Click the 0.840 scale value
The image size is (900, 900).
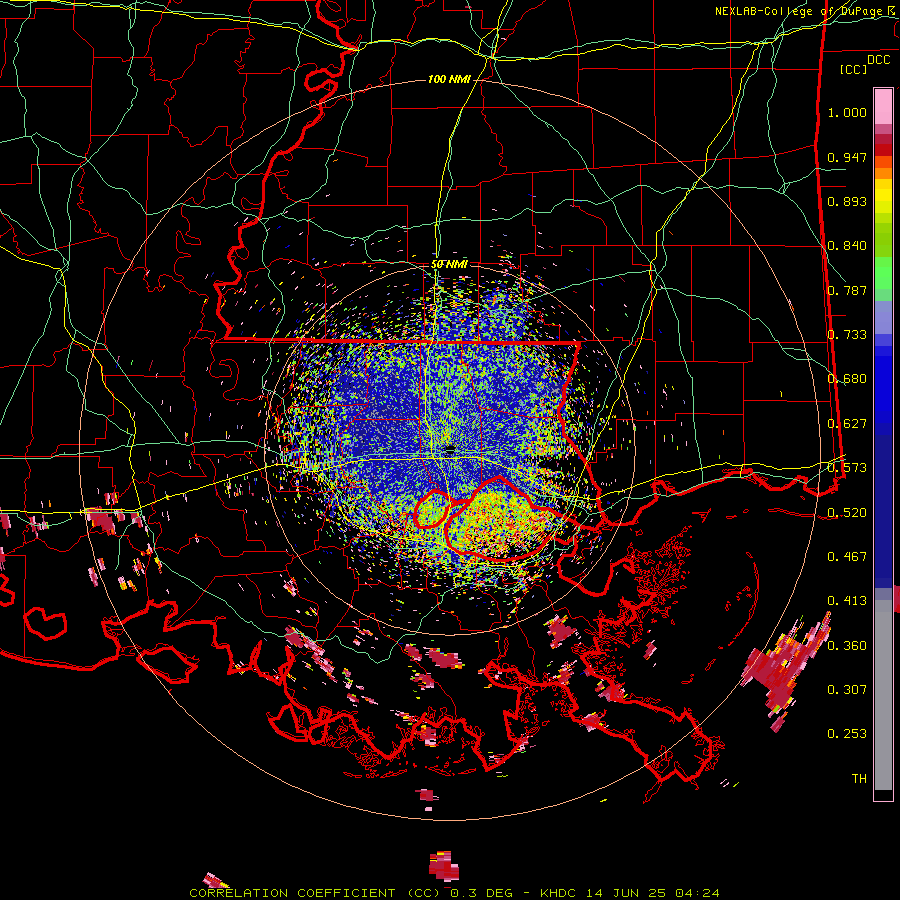click(847, 246)
